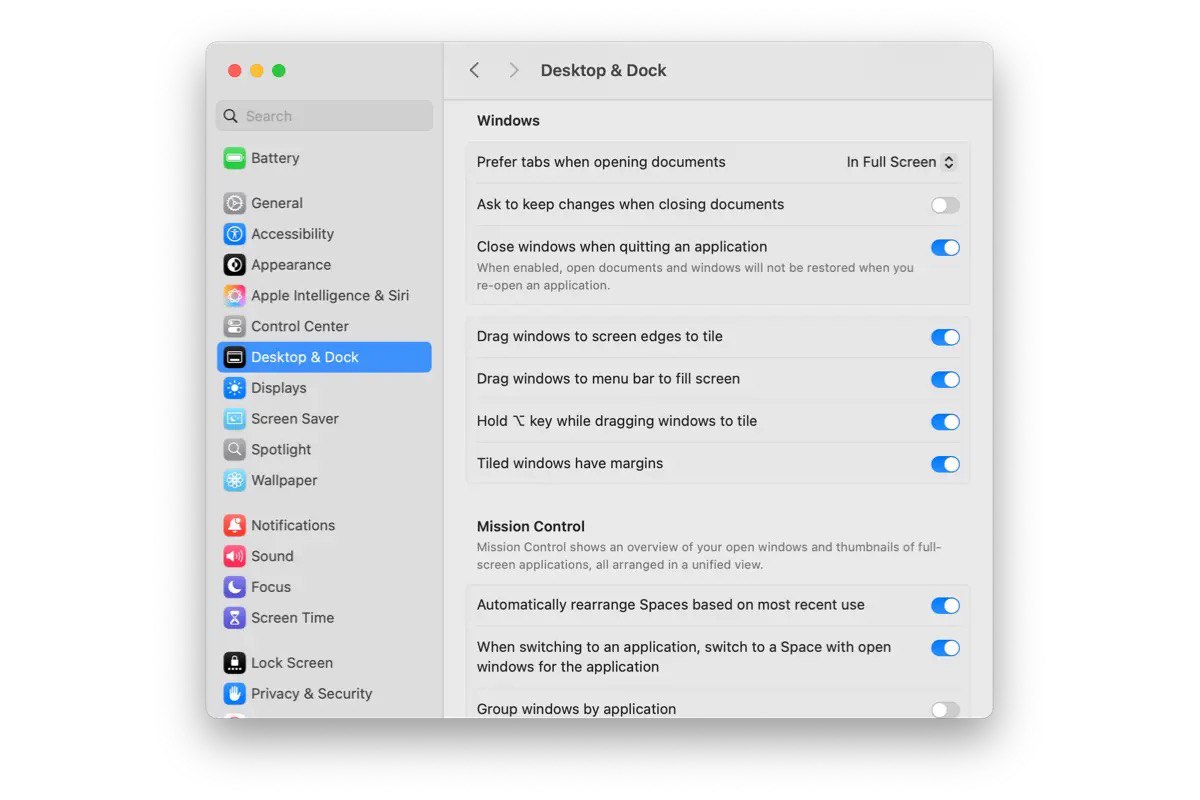Open the Spotlight icon

tap(235, 450)
